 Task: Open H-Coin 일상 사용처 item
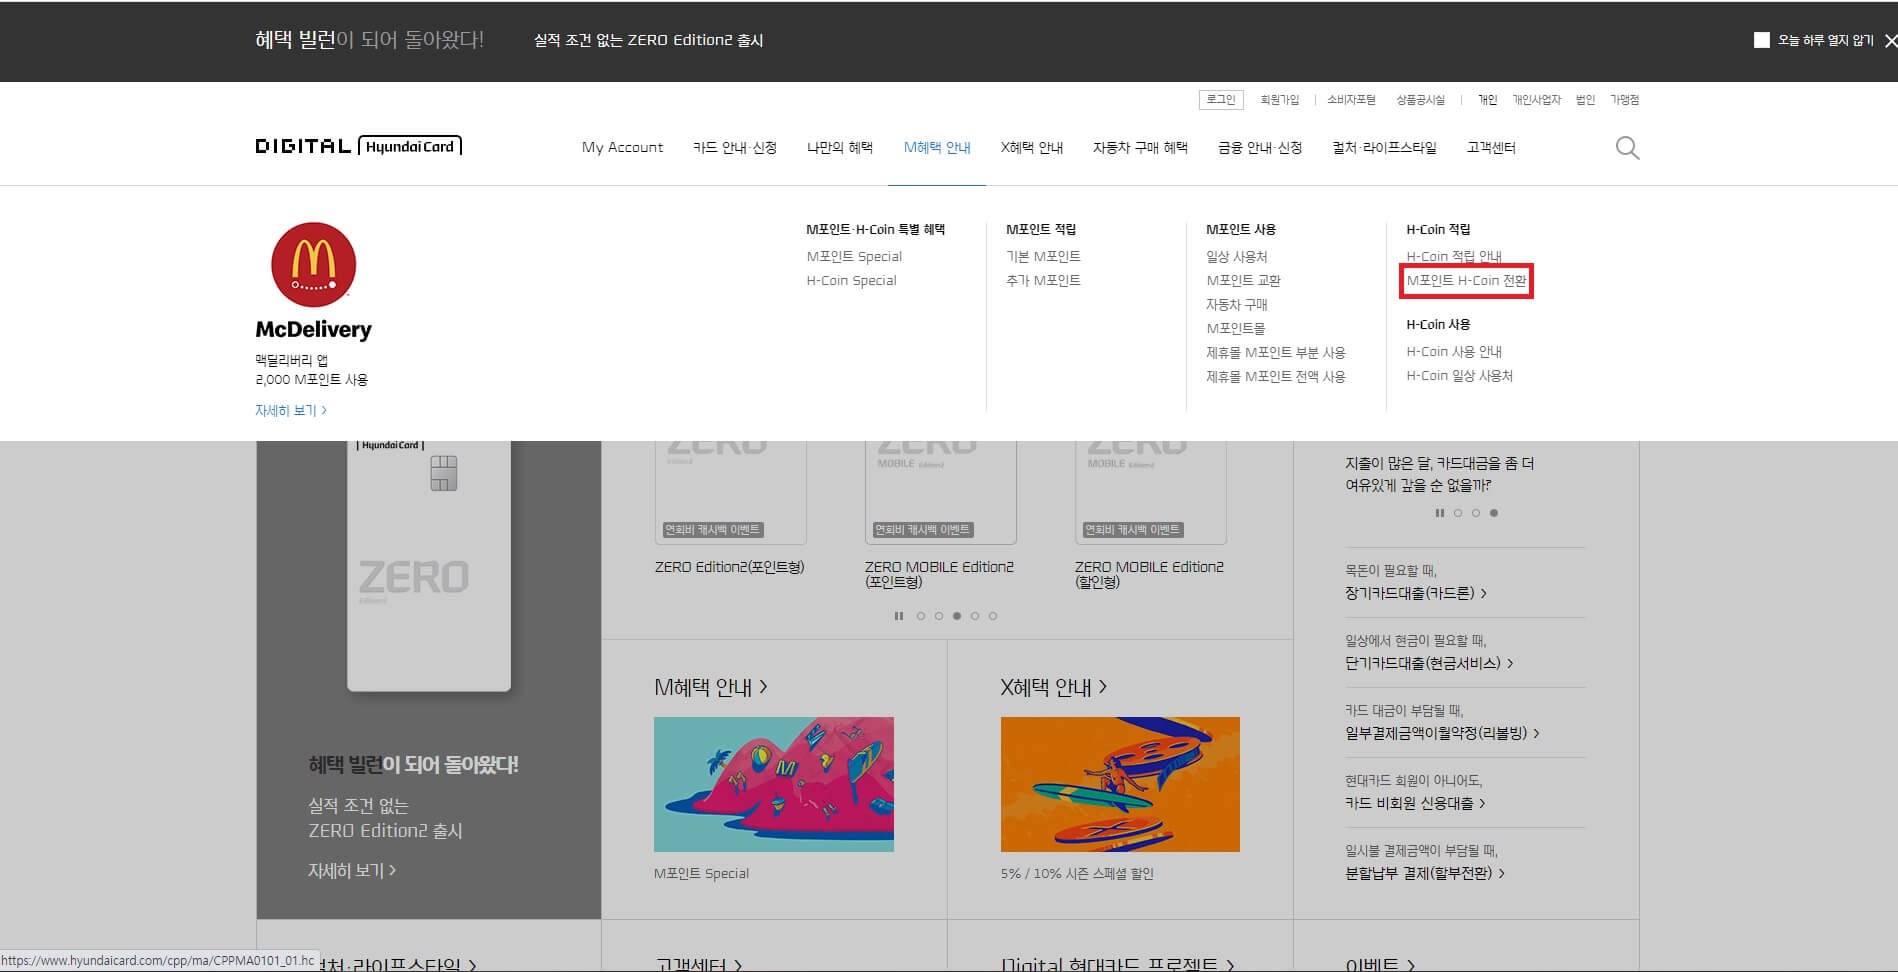coord(1459,375)
